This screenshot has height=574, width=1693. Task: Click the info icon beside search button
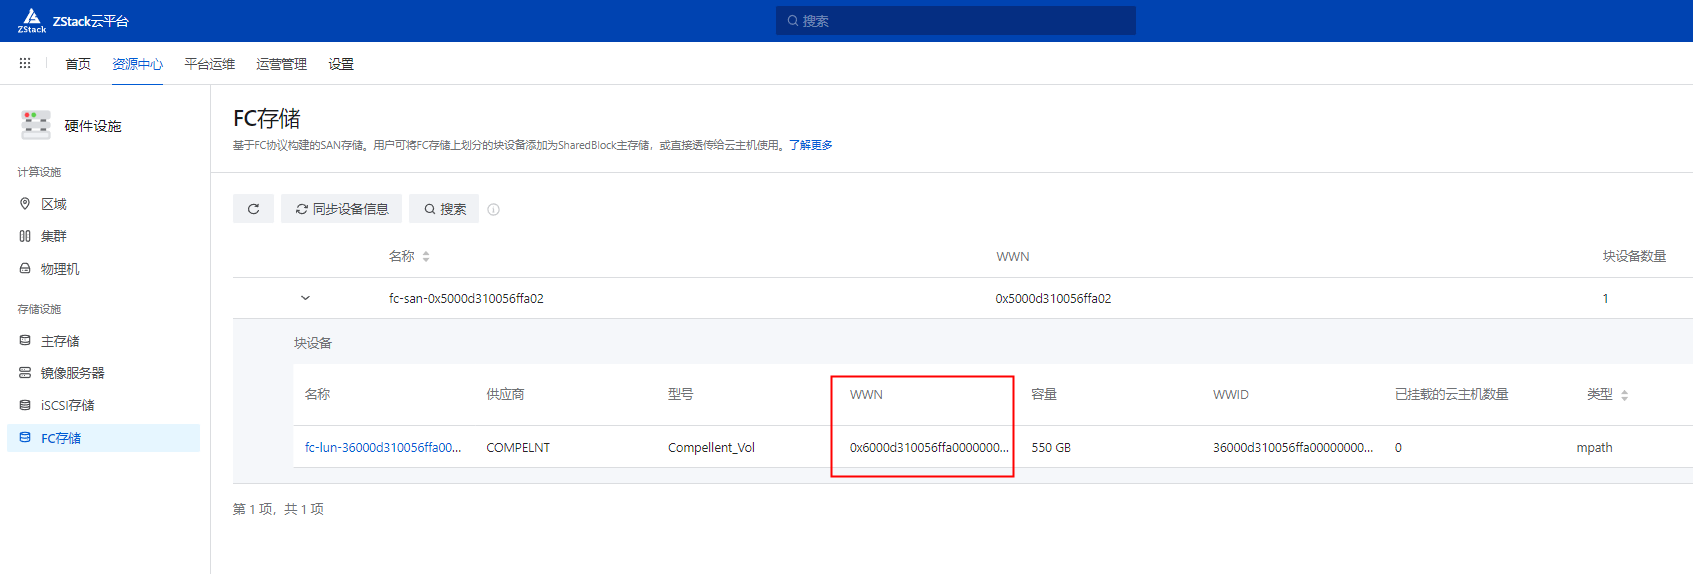[x=493, y=210]
